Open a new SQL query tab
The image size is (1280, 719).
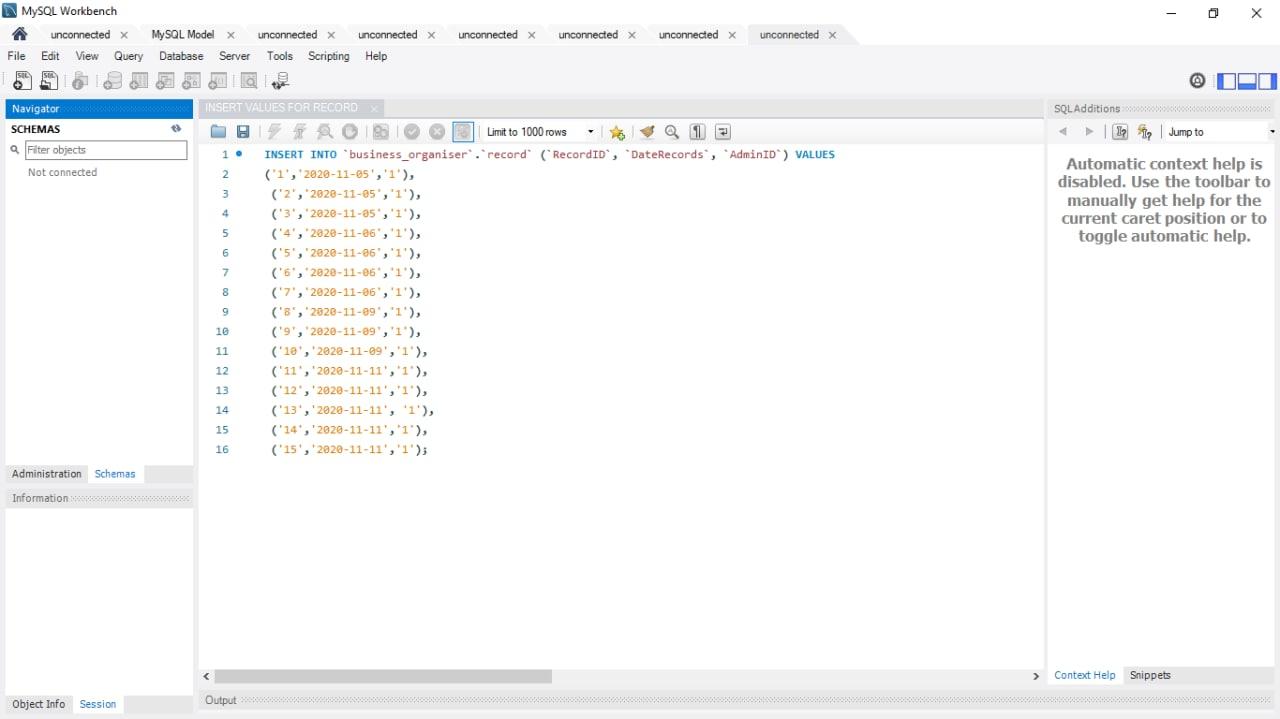[x=21, y=81]
